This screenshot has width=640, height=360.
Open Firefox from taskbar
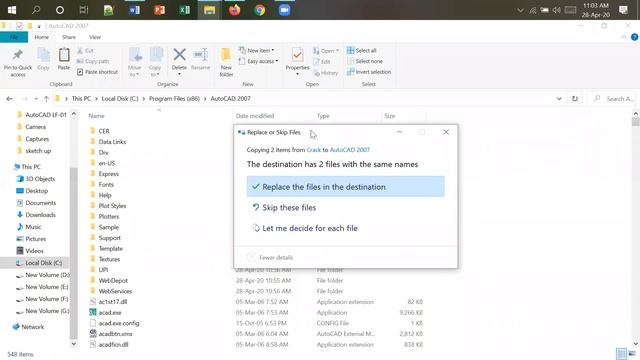235,10
